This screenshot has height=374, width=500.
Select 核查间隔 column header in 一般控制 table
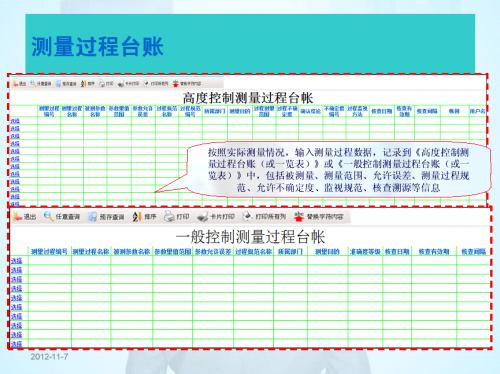[473, 252]
